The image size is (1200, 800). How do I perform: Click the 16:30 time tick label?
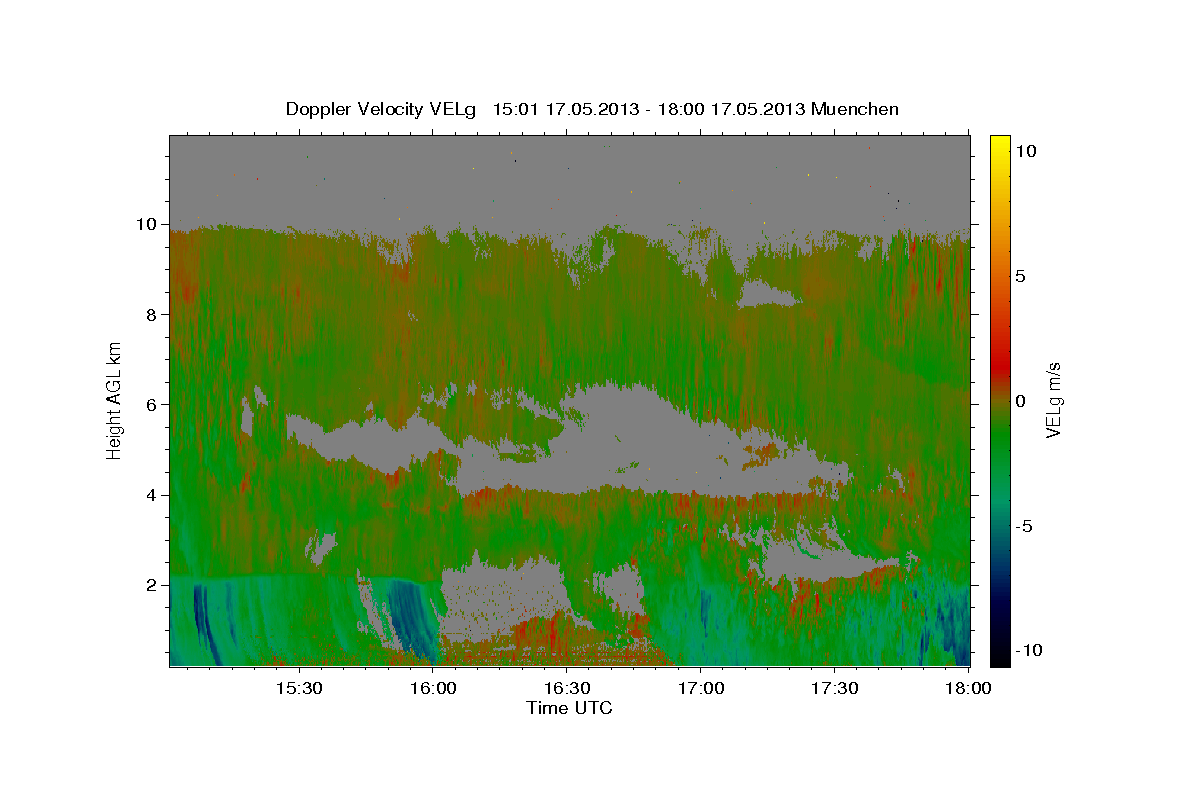566,688
